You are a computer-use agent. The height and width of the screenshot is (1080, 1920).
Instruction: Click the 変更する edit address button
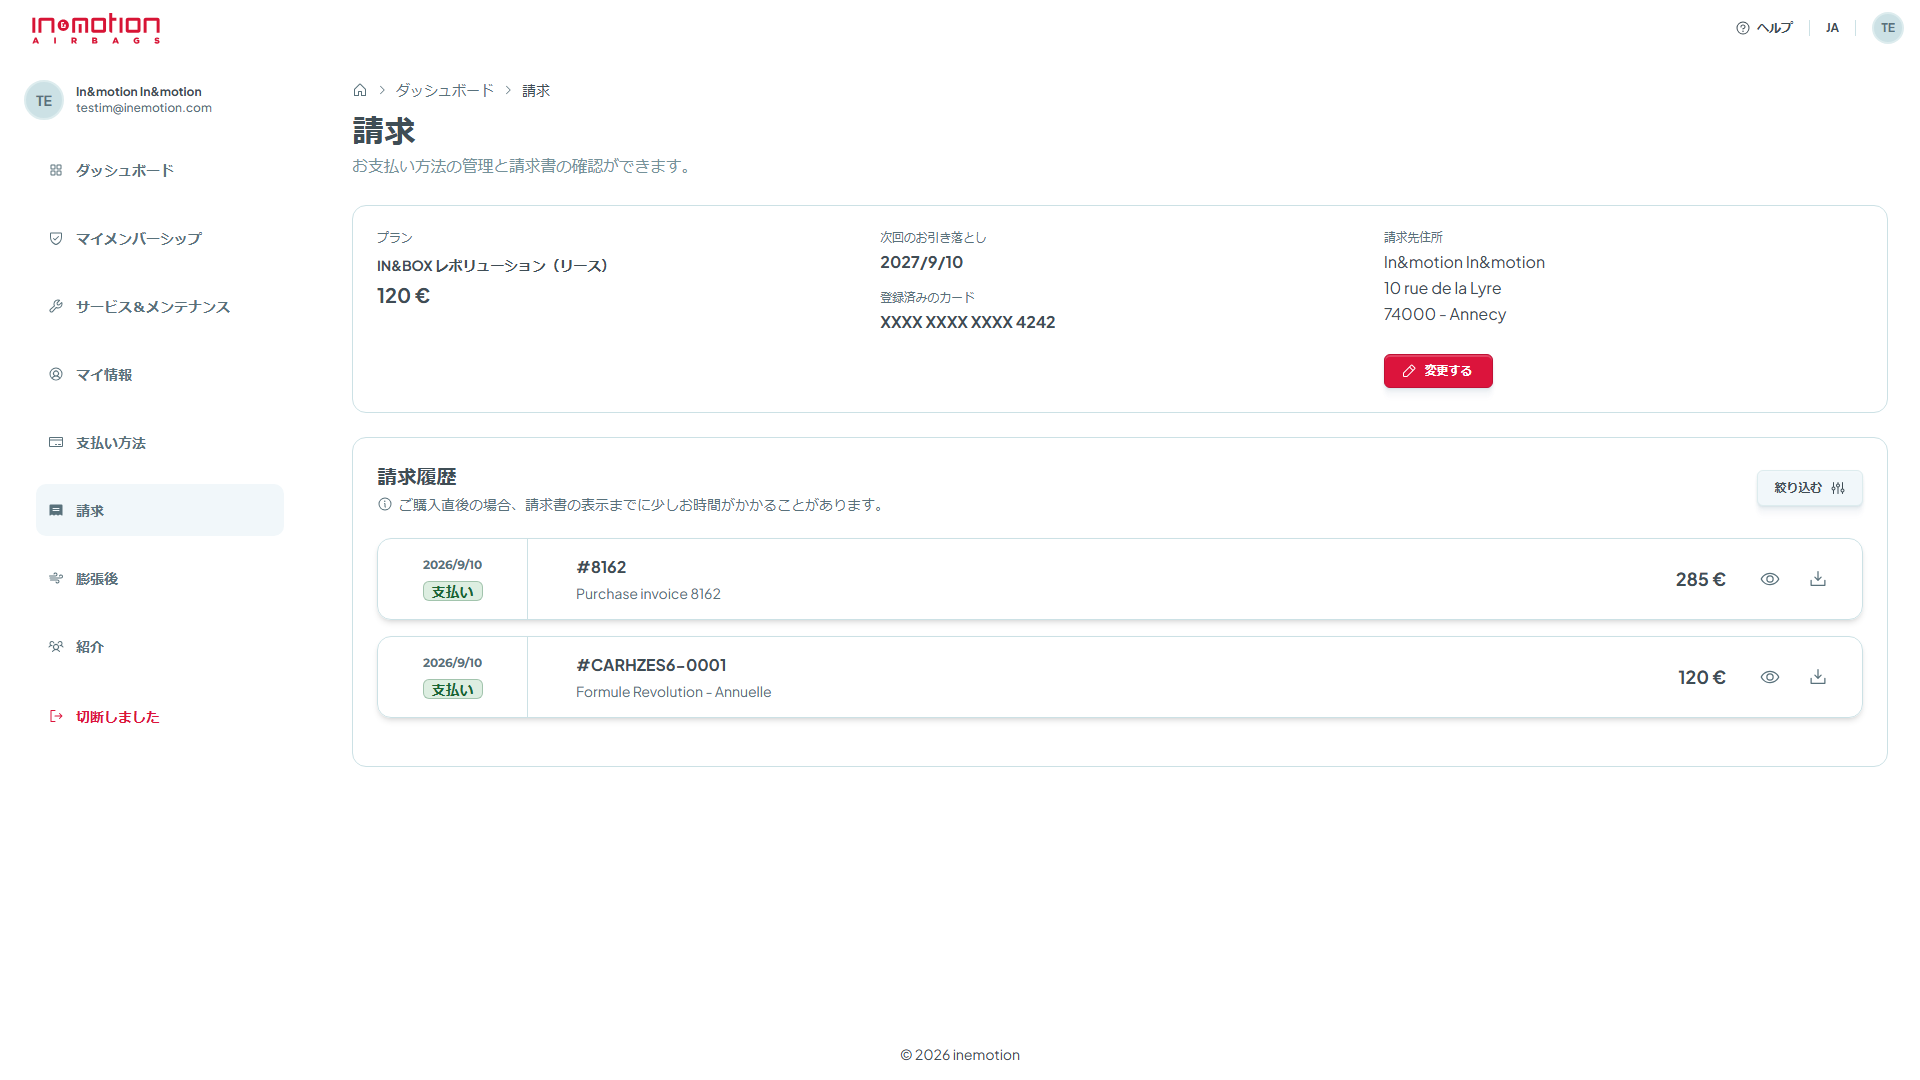click(1438, 371)
